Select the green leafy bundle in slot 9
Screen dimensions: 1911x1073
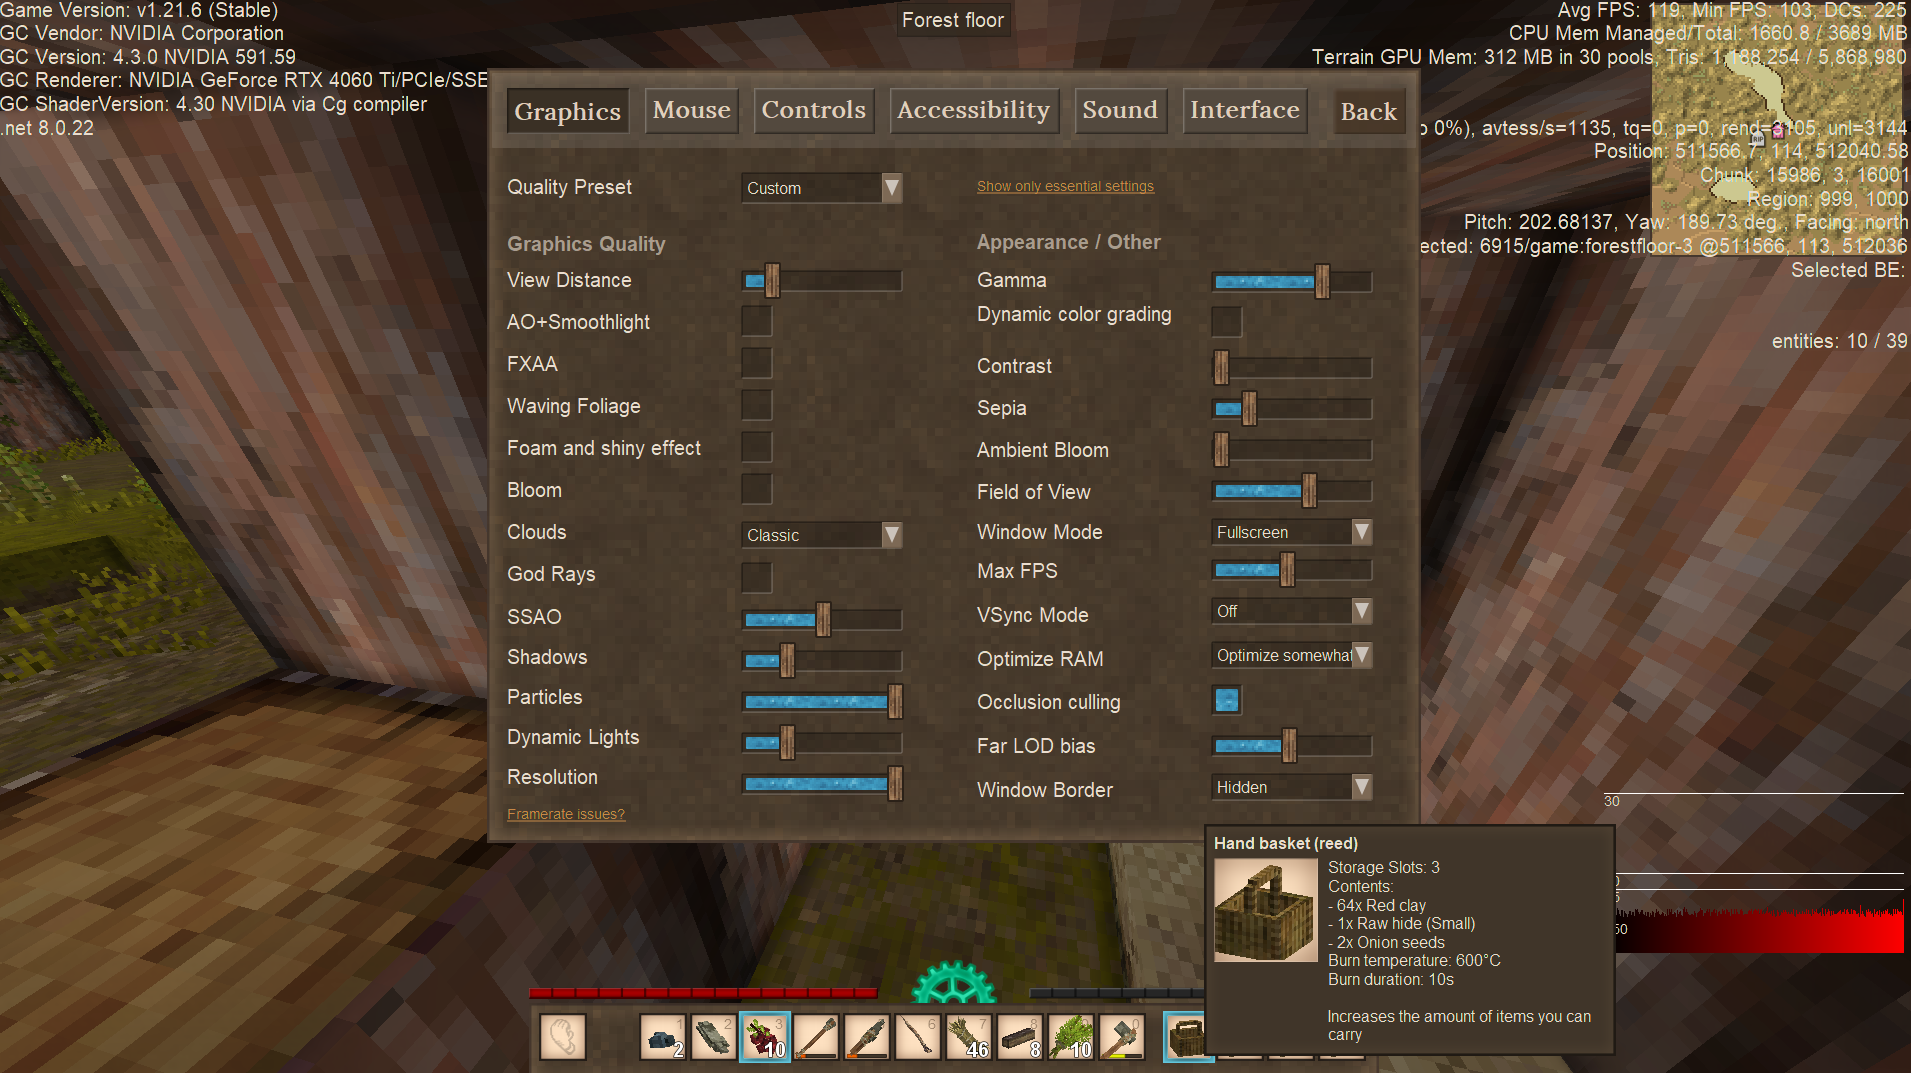[1070, 1037]
